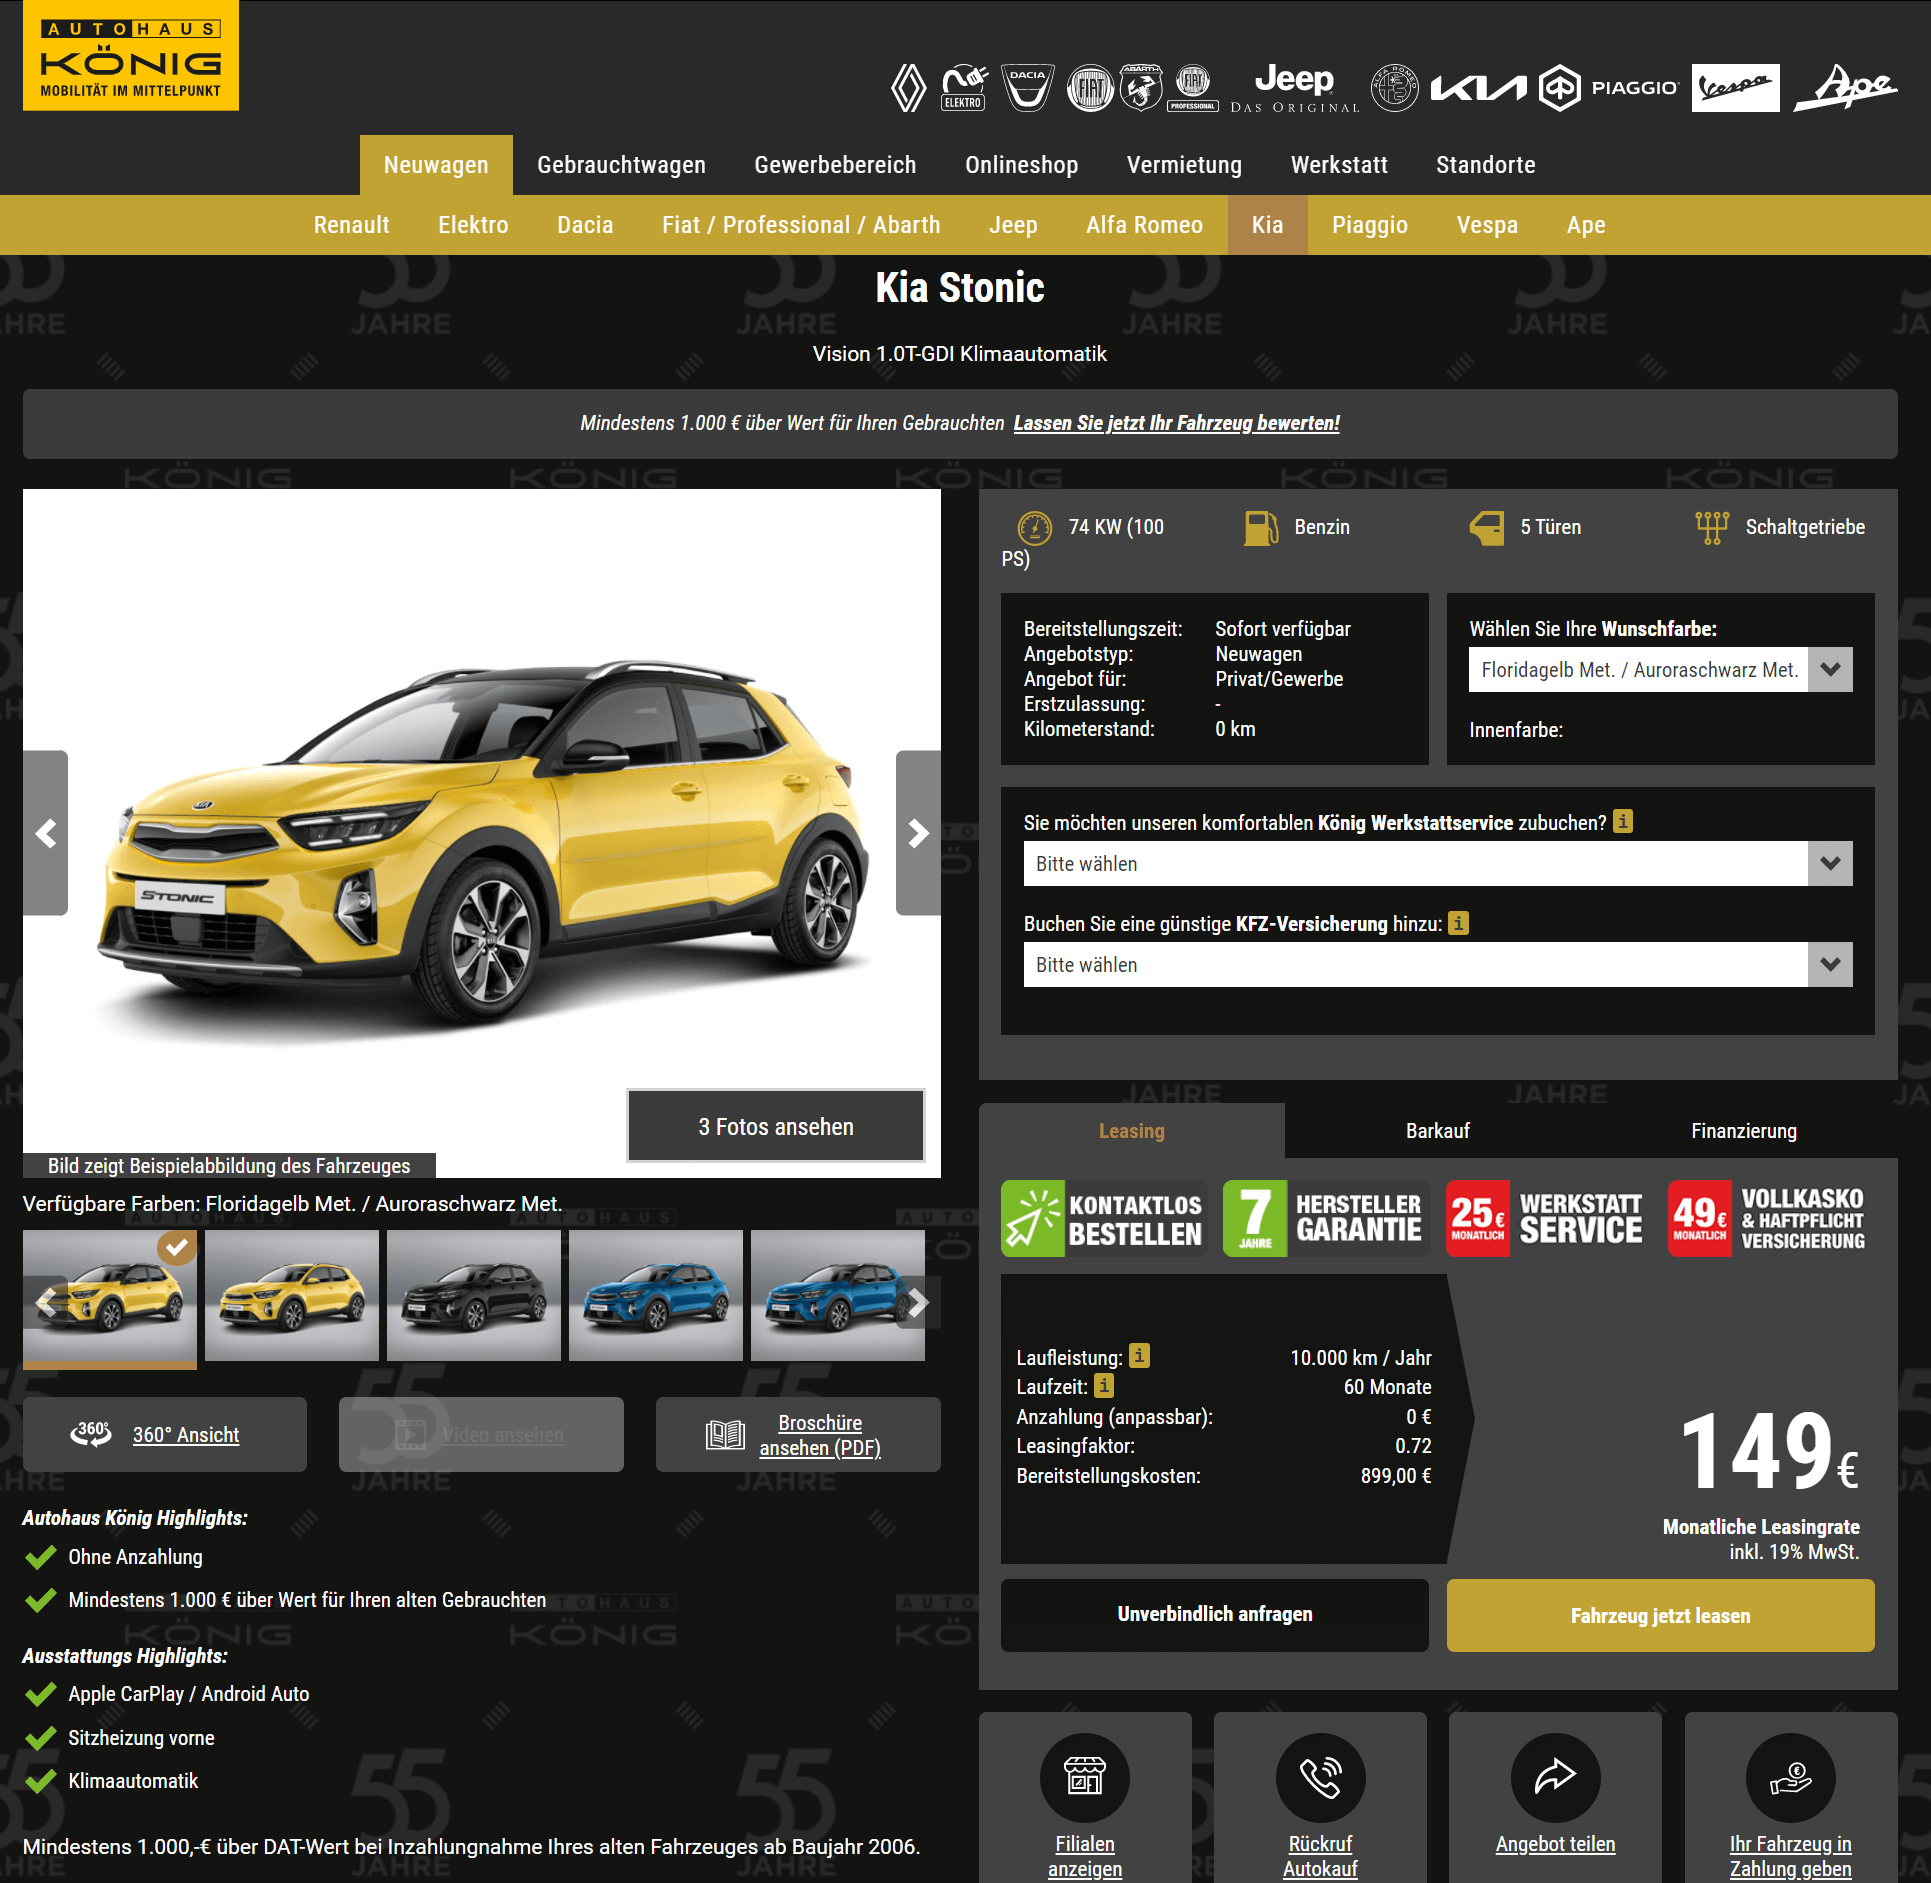
Task: Click the 7 Jahre Hersteller Garantie badge
Action: click(1326, 1218)
